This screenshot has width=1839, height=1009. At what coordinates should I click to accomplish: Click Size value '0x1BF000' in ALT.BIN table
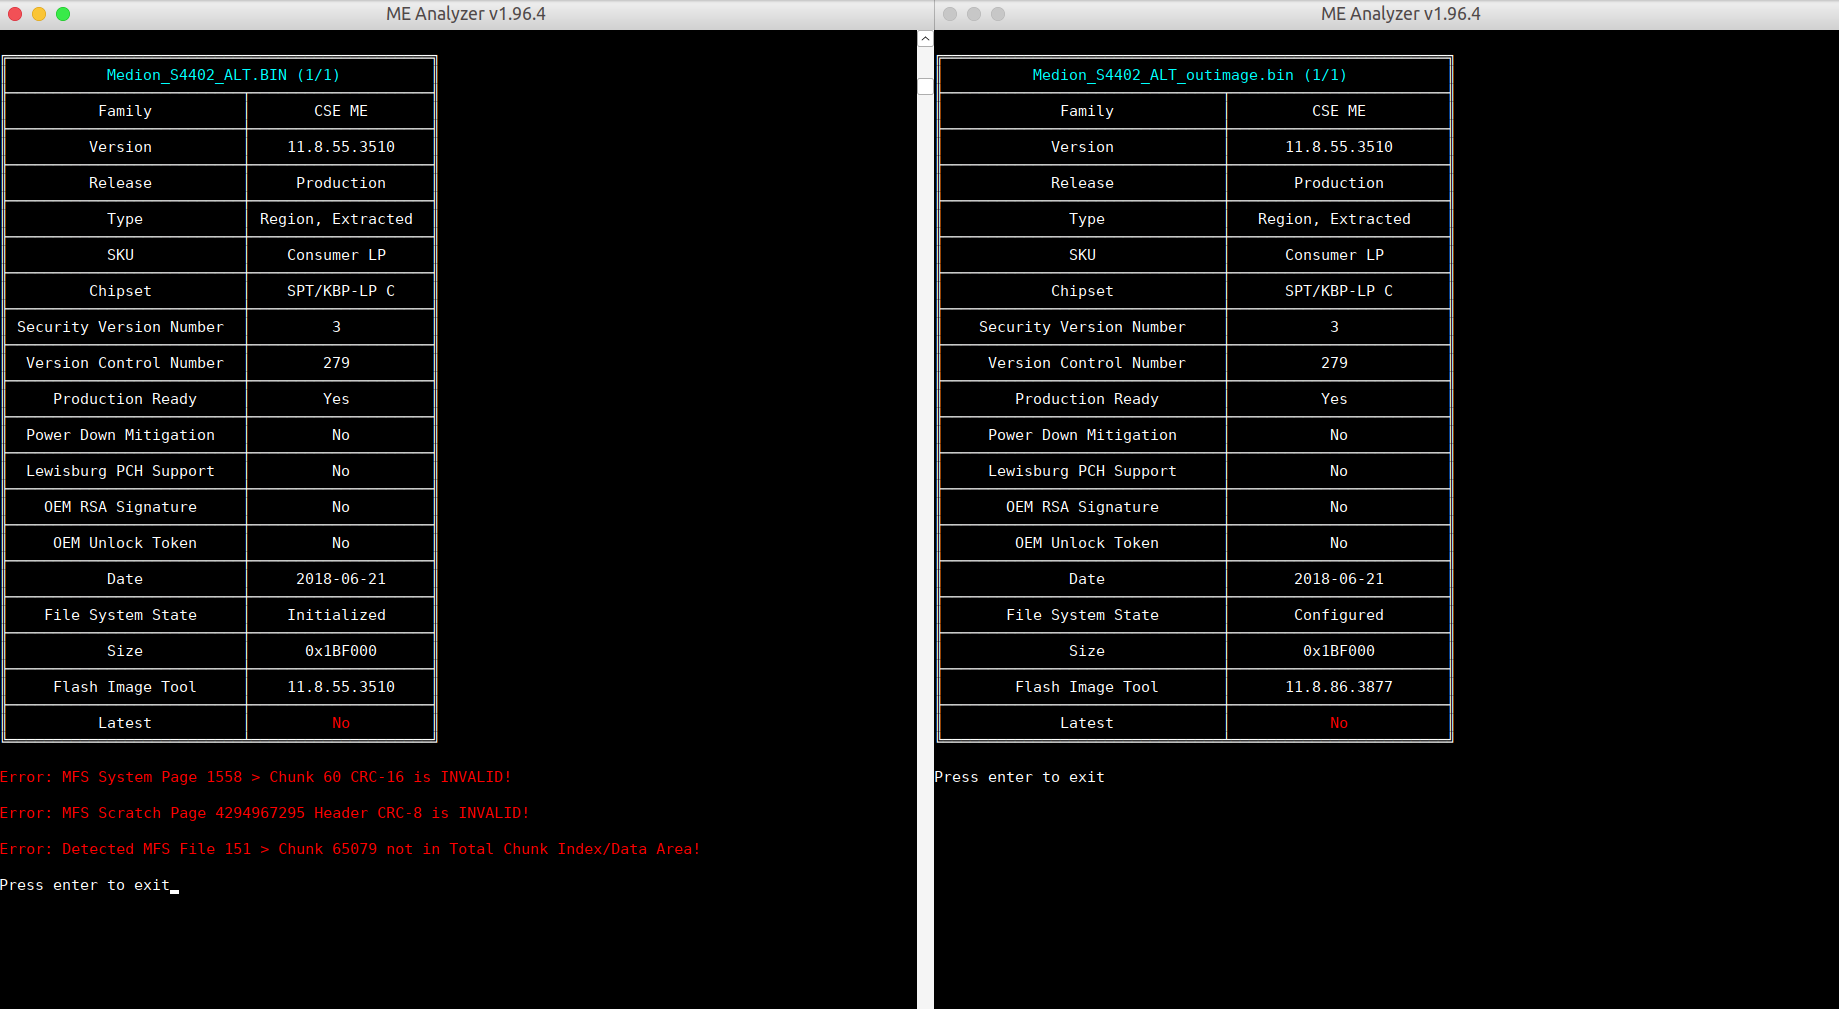341,651
